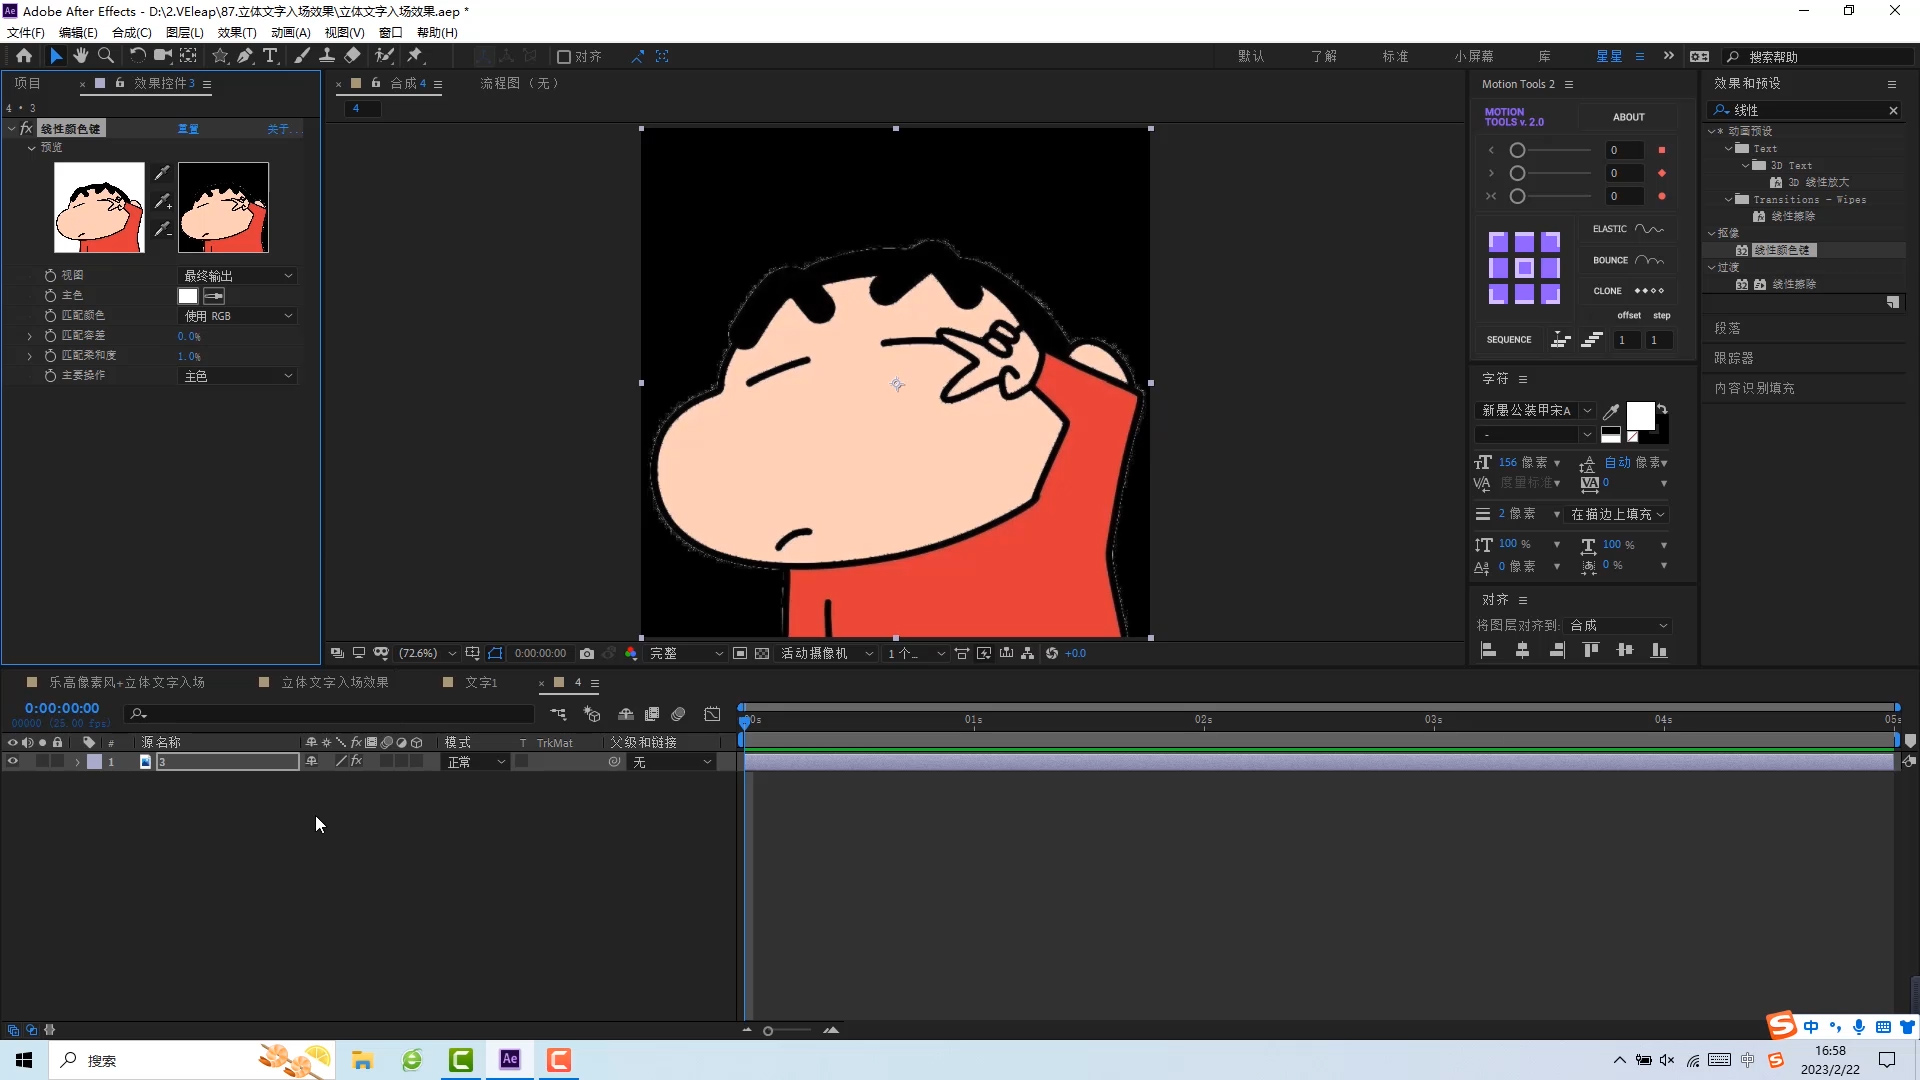Select the Camera tool
The height and width of the screenshot is (1080, 1920).
tap(162, 56)
